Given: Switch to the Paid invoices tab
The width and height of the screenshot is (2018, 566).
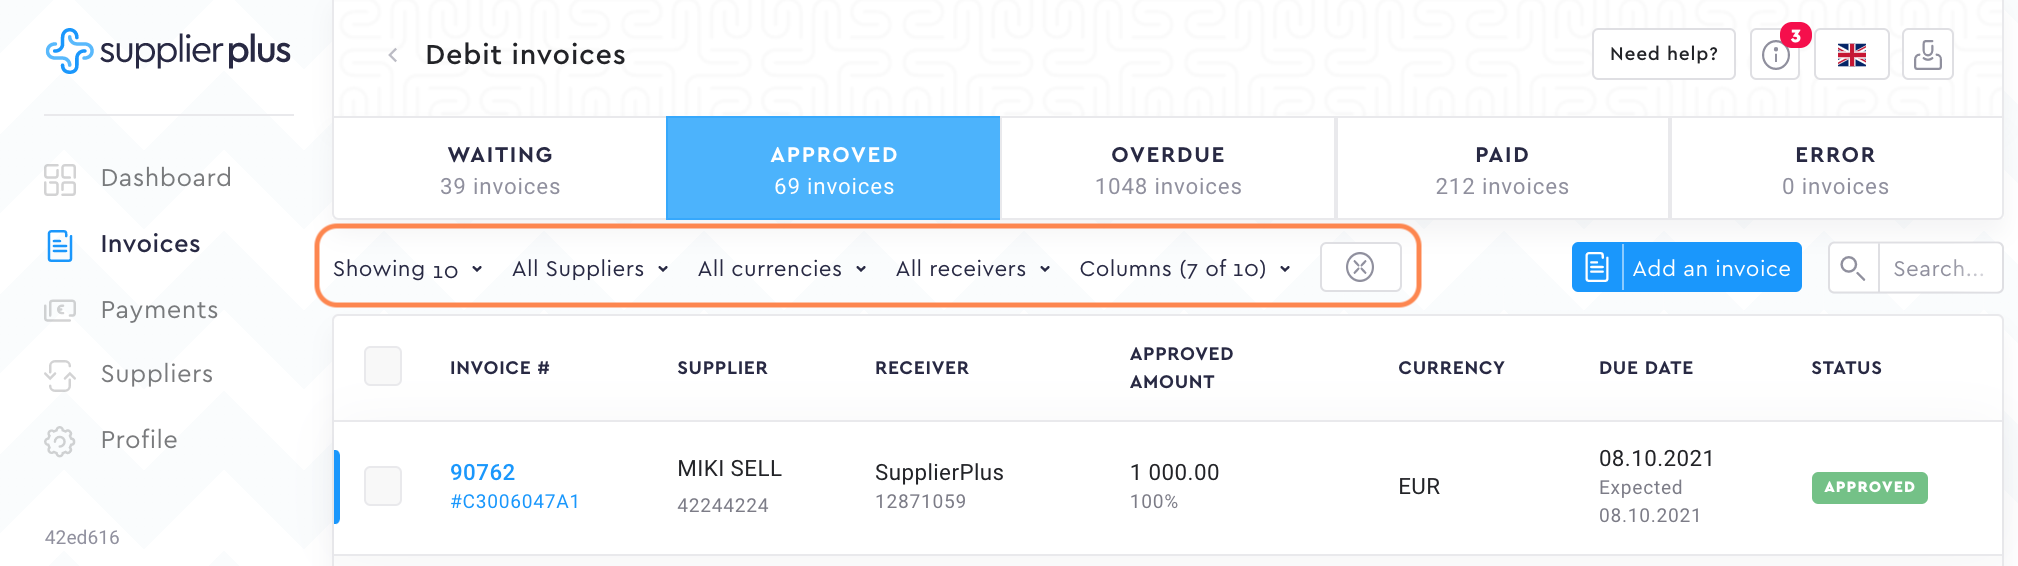Looking at the screenshot, I should [1502, 169].
